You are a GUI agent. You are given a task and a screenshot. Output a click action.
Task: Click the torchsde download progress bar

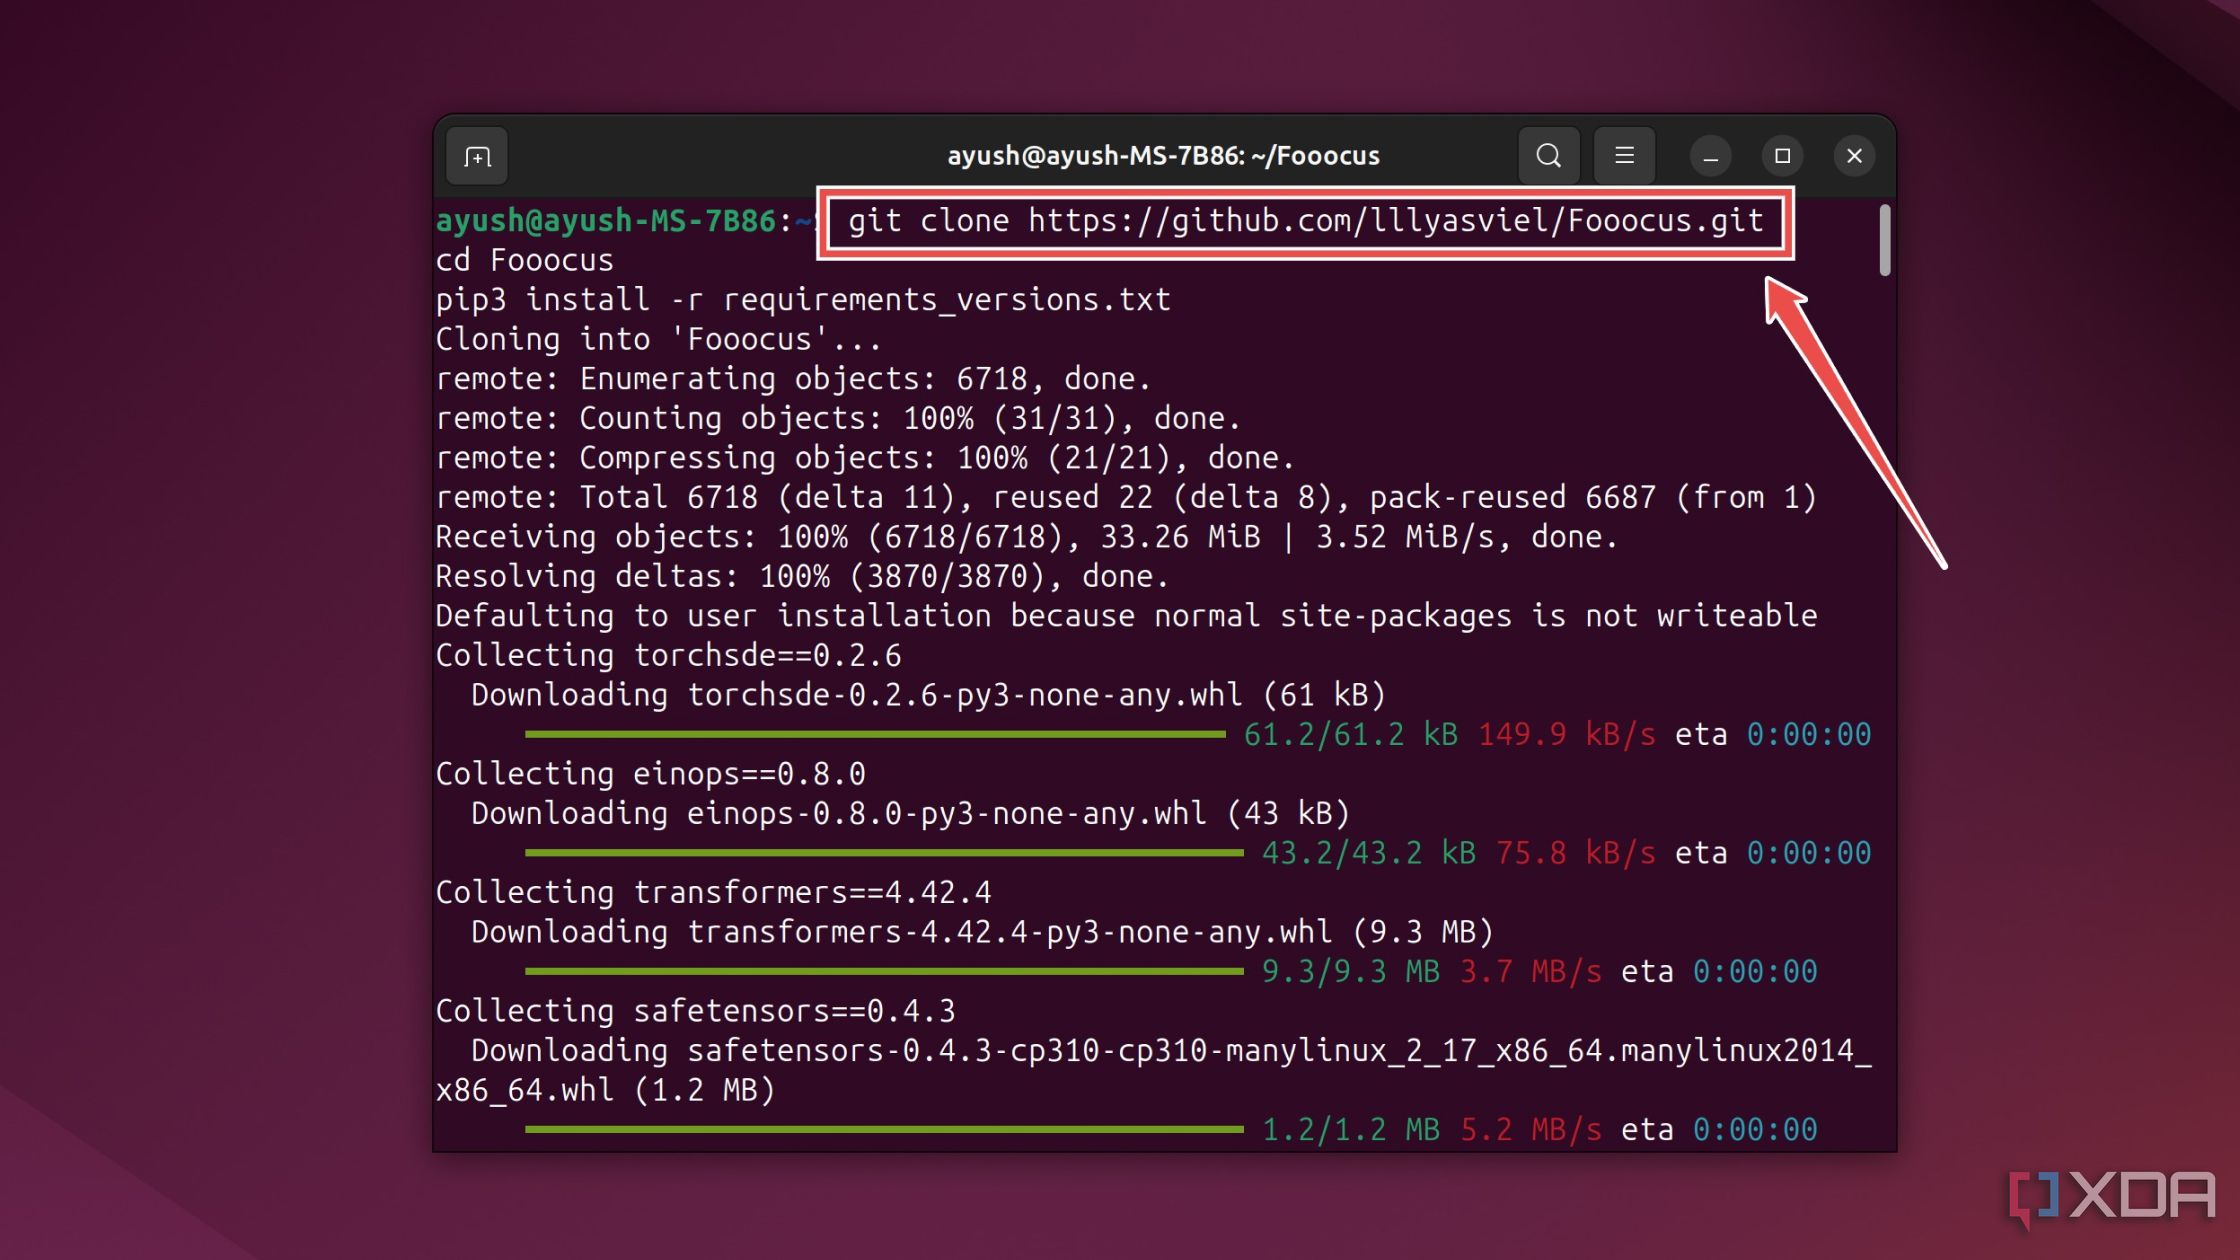875,734
